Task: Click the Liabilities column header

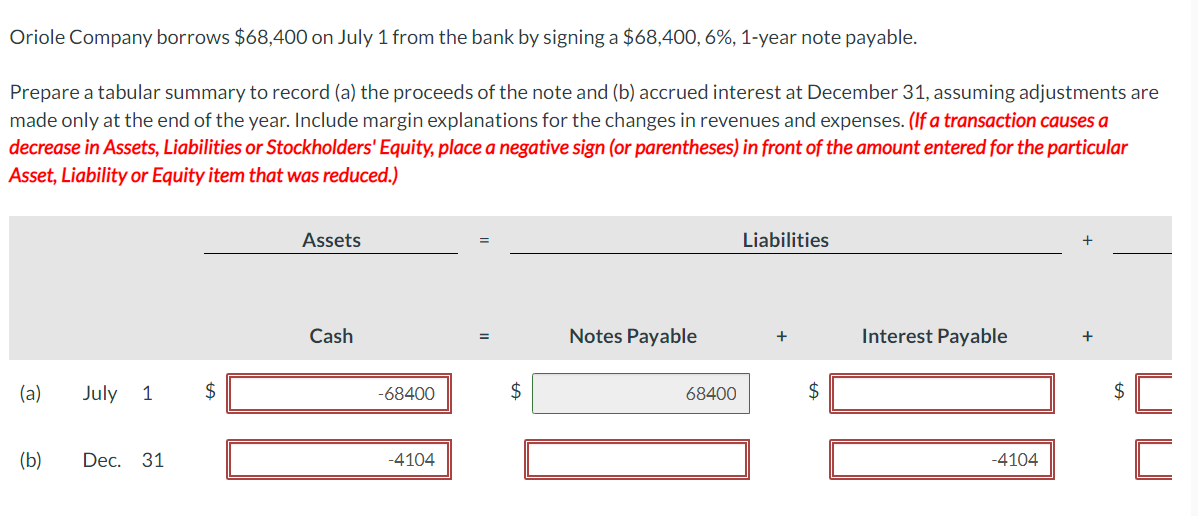Action: pyautogui.click(x=785, y=240)
